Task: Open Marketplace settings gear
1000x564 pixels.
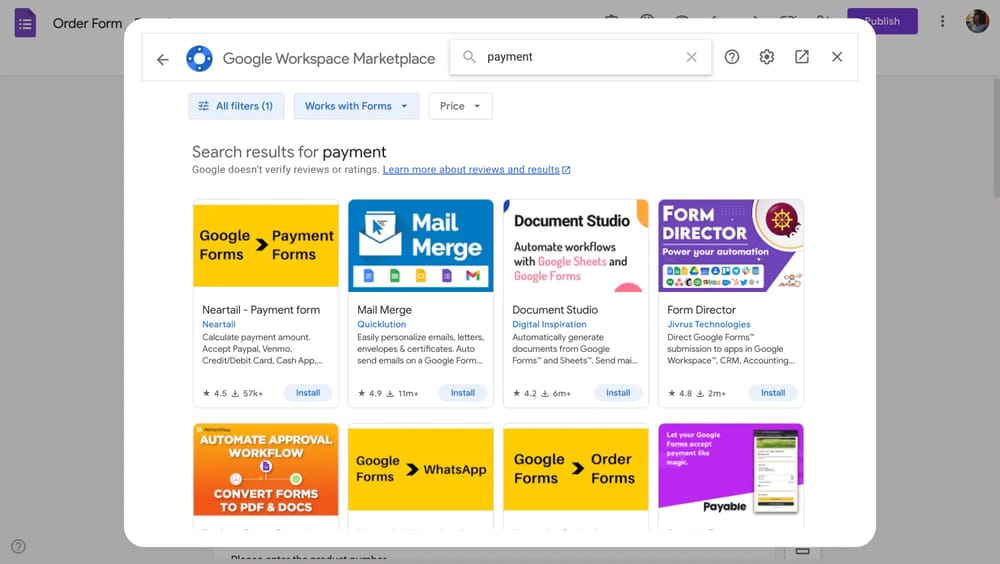Action: point(767,57)
